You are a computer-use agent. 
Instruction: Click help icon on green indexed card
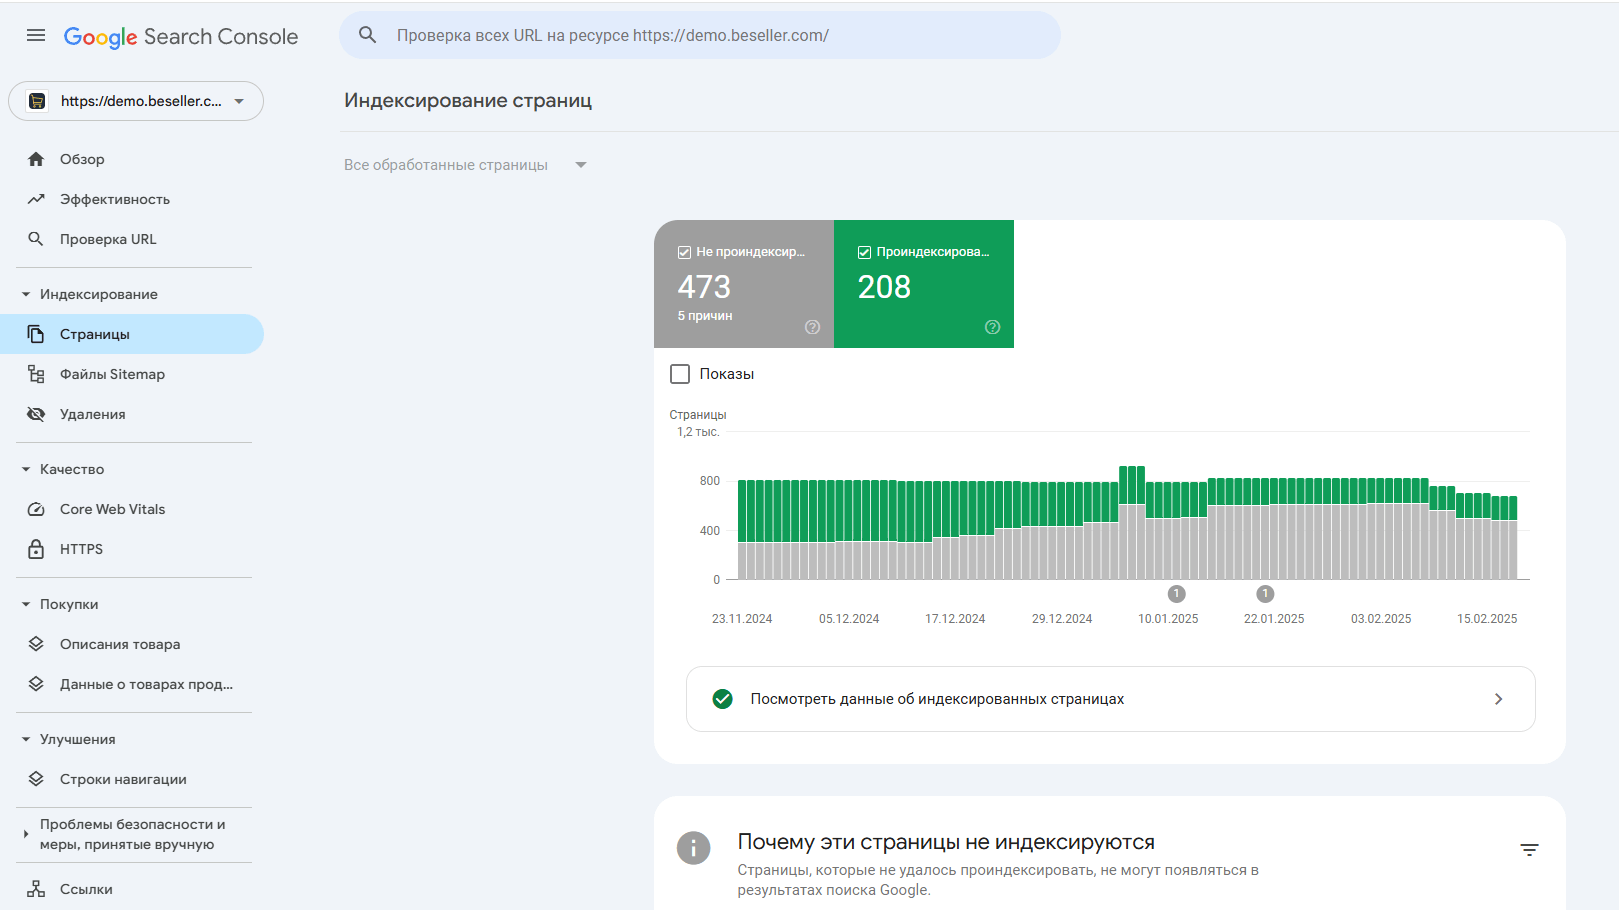click(992, 327)
